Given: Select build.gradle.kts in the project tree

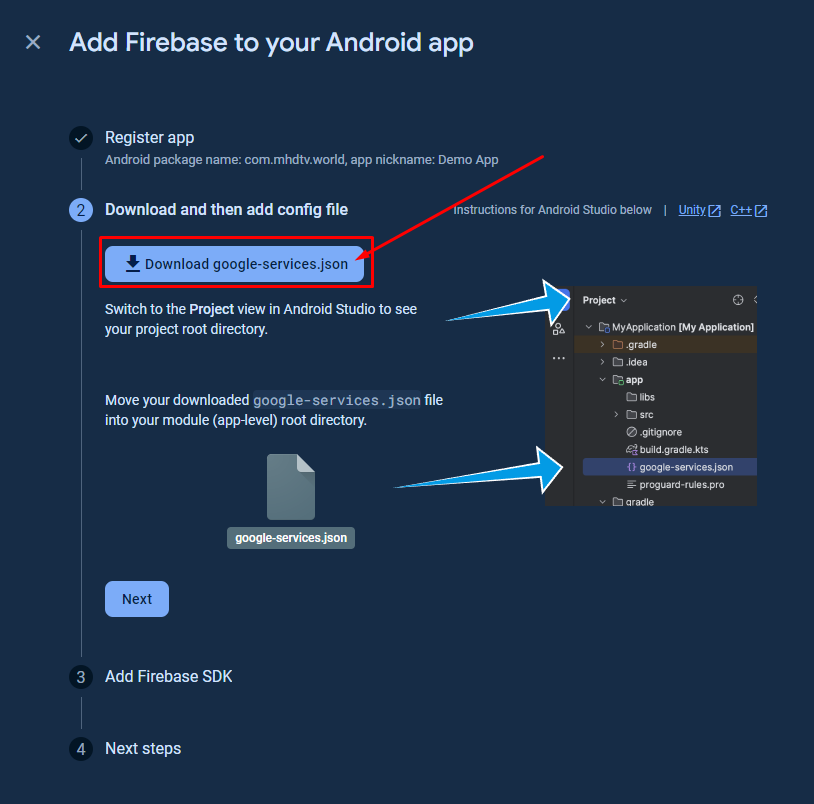Looking at the screenshot, I should tap(667, 449).
